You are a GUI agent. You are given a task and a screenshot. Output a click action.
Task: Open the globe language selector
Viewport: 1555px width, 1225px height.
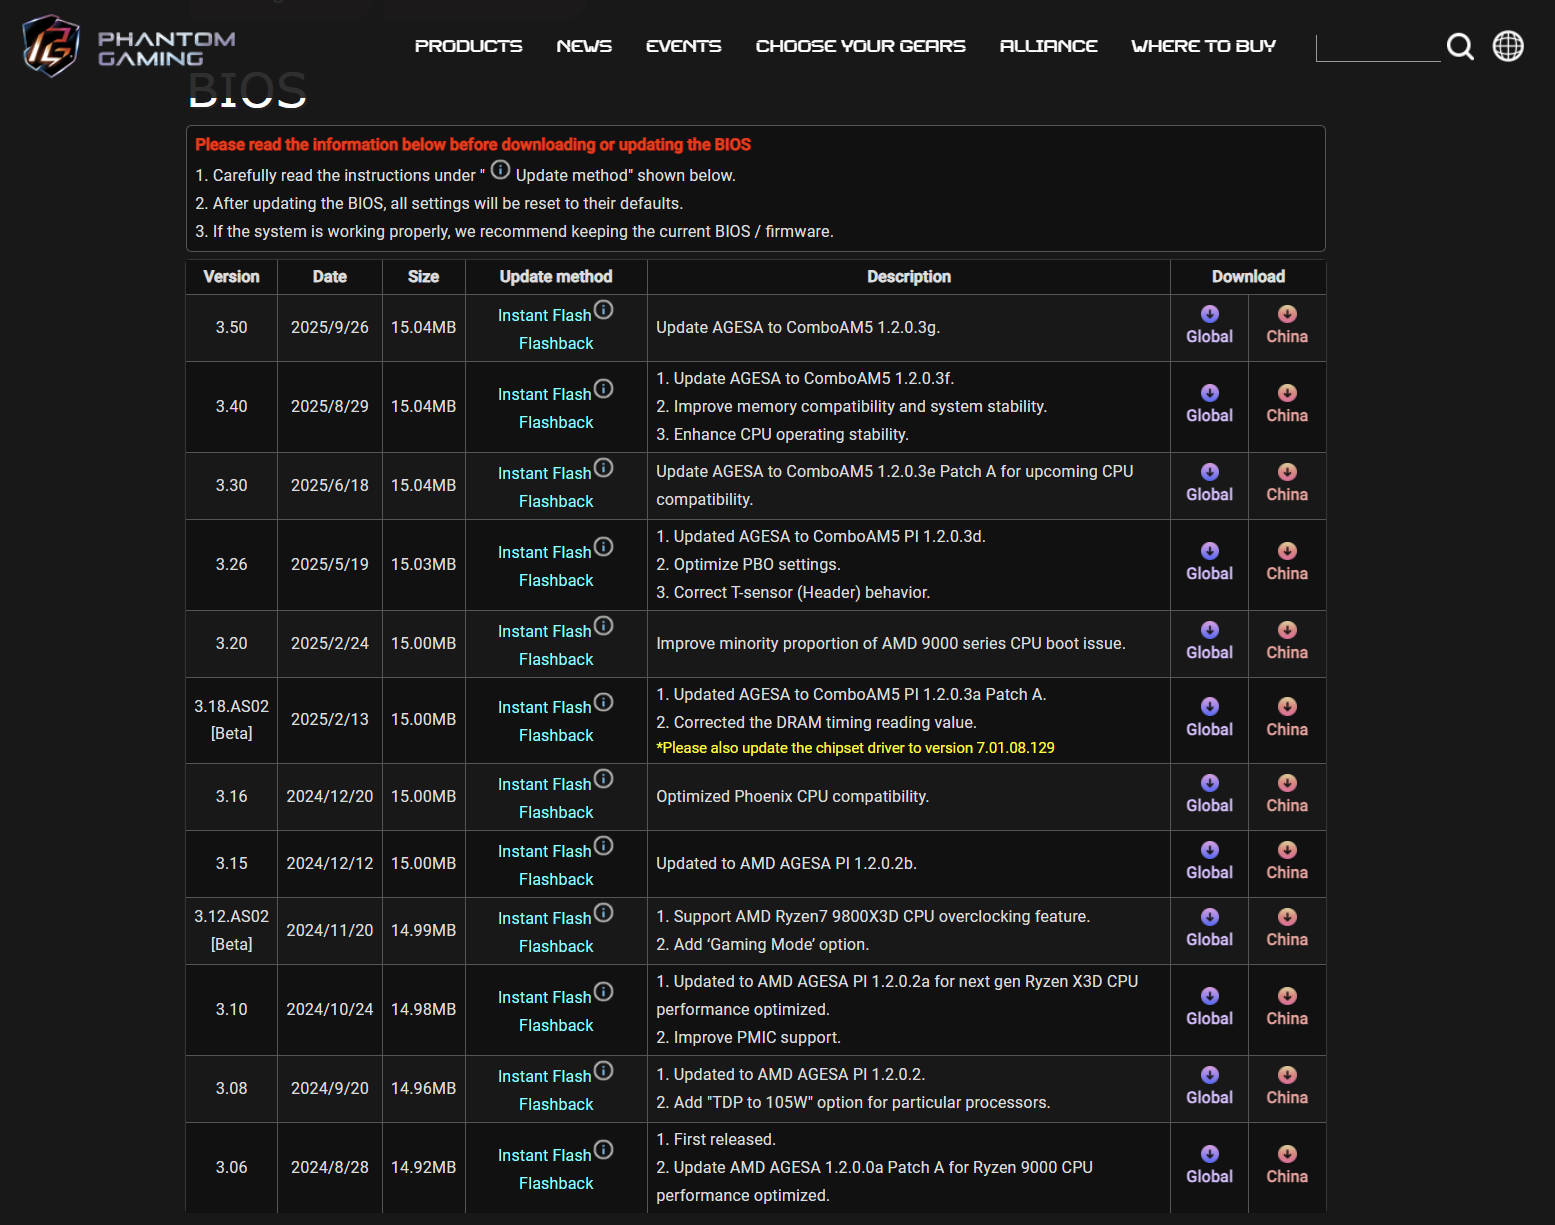1508,46
